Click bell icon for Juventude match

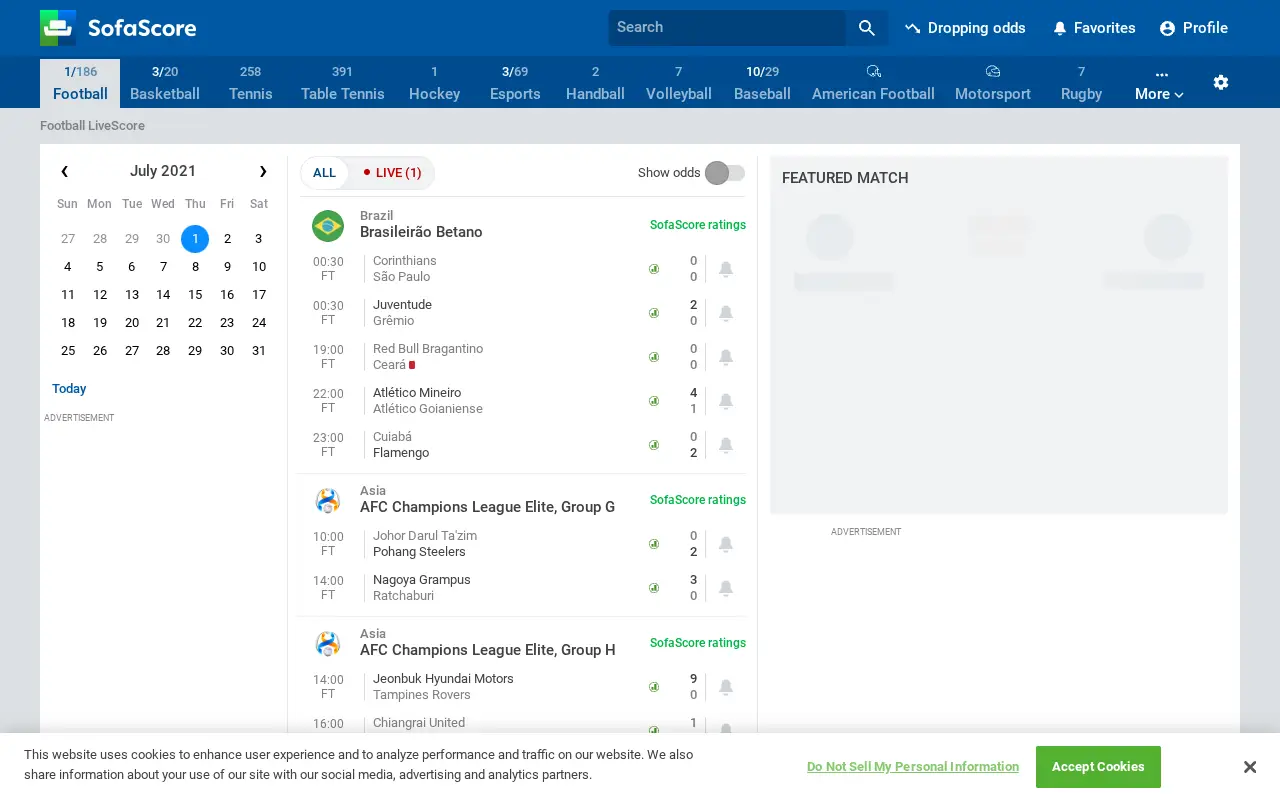click(x=726, y=313)
